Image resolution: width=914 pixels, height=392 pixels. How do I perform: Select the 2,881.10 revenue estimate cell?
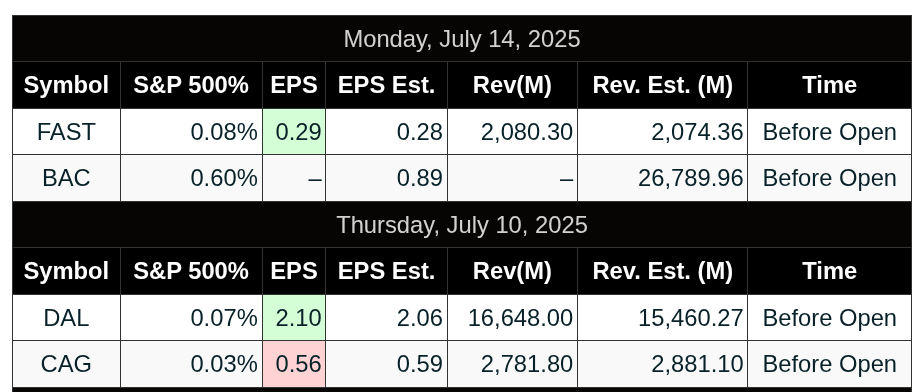click(x=662, y=364)
